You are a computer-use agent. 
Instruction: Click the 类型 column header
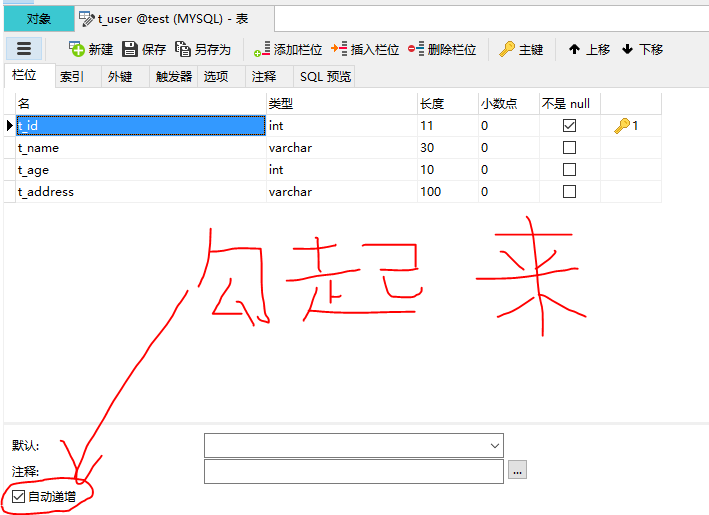point(342,104)
